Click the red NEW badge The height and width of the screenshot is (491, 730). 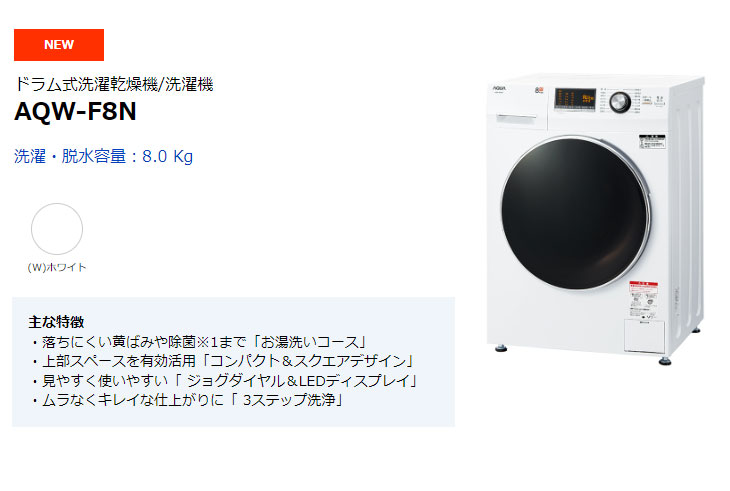59,45
